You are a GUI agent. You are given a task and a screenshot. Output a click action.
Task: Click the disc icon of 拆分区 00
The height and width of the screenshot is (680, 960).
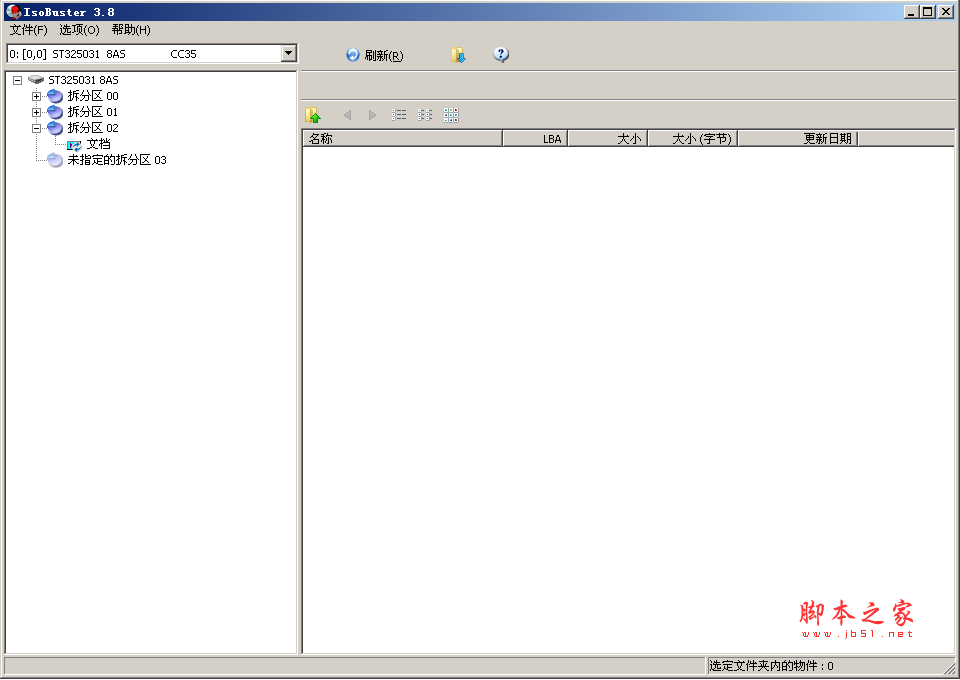tap(55, 96)
